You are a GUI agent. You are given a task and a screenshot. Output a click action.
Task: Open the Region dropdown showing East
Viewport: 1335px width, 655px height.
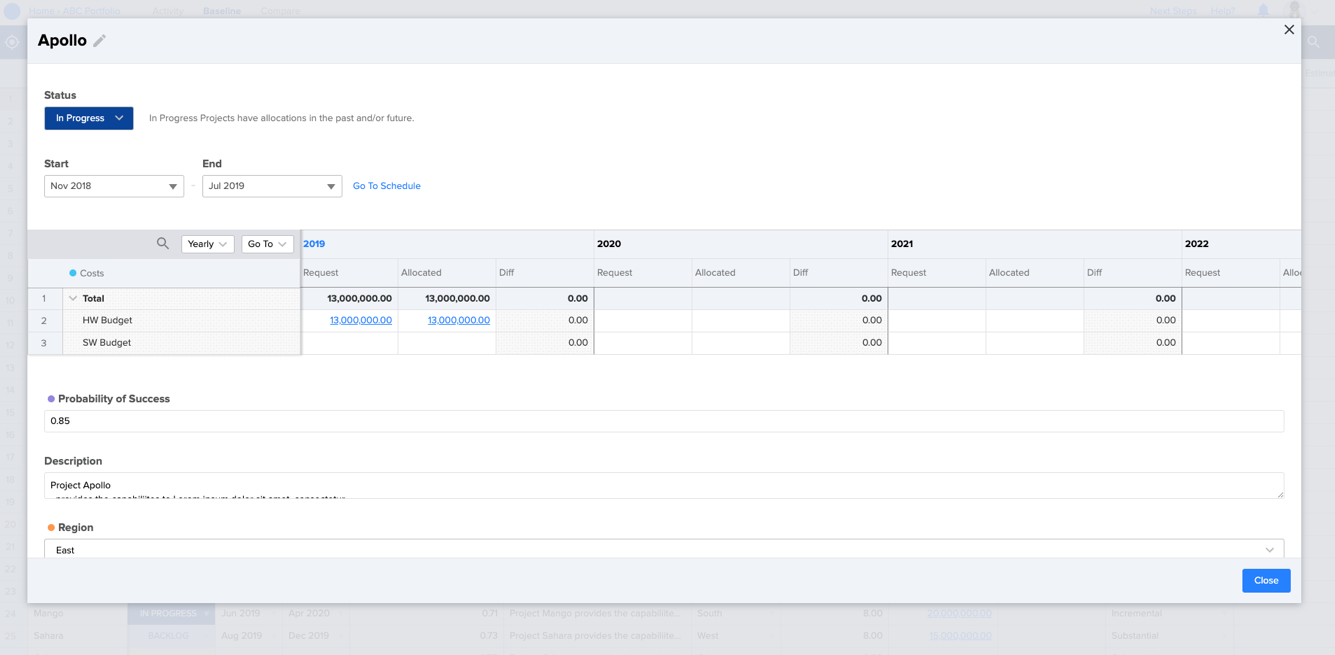tap(664, 549)
